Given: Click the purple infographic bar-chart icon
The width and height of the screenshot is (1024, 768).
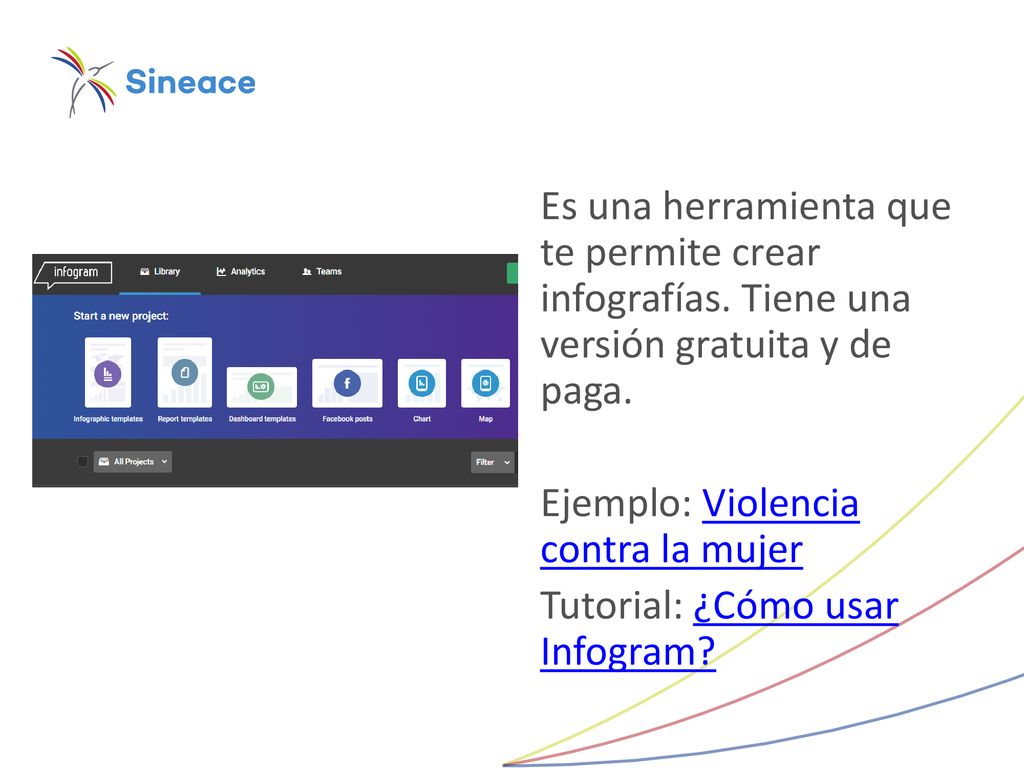Looking at the screenshot, I should pos(108,374).
